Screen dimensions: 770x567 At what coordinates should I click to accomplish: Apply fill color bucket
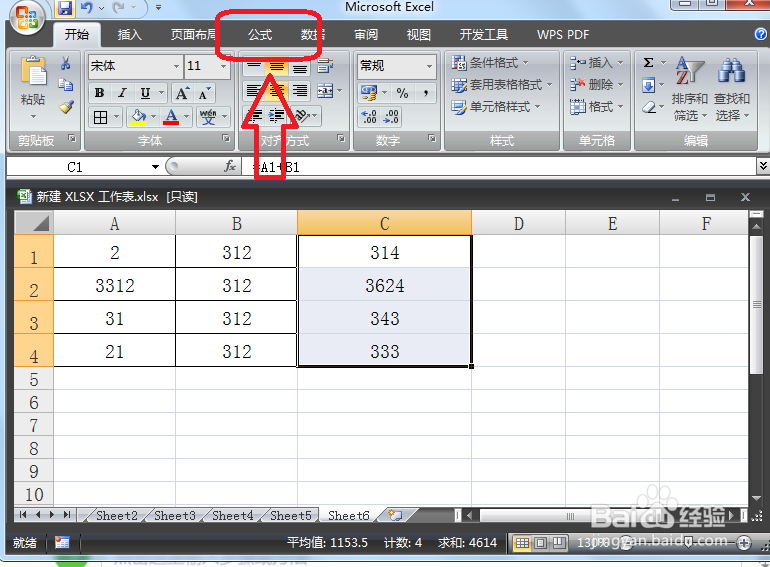pos(138,117)
